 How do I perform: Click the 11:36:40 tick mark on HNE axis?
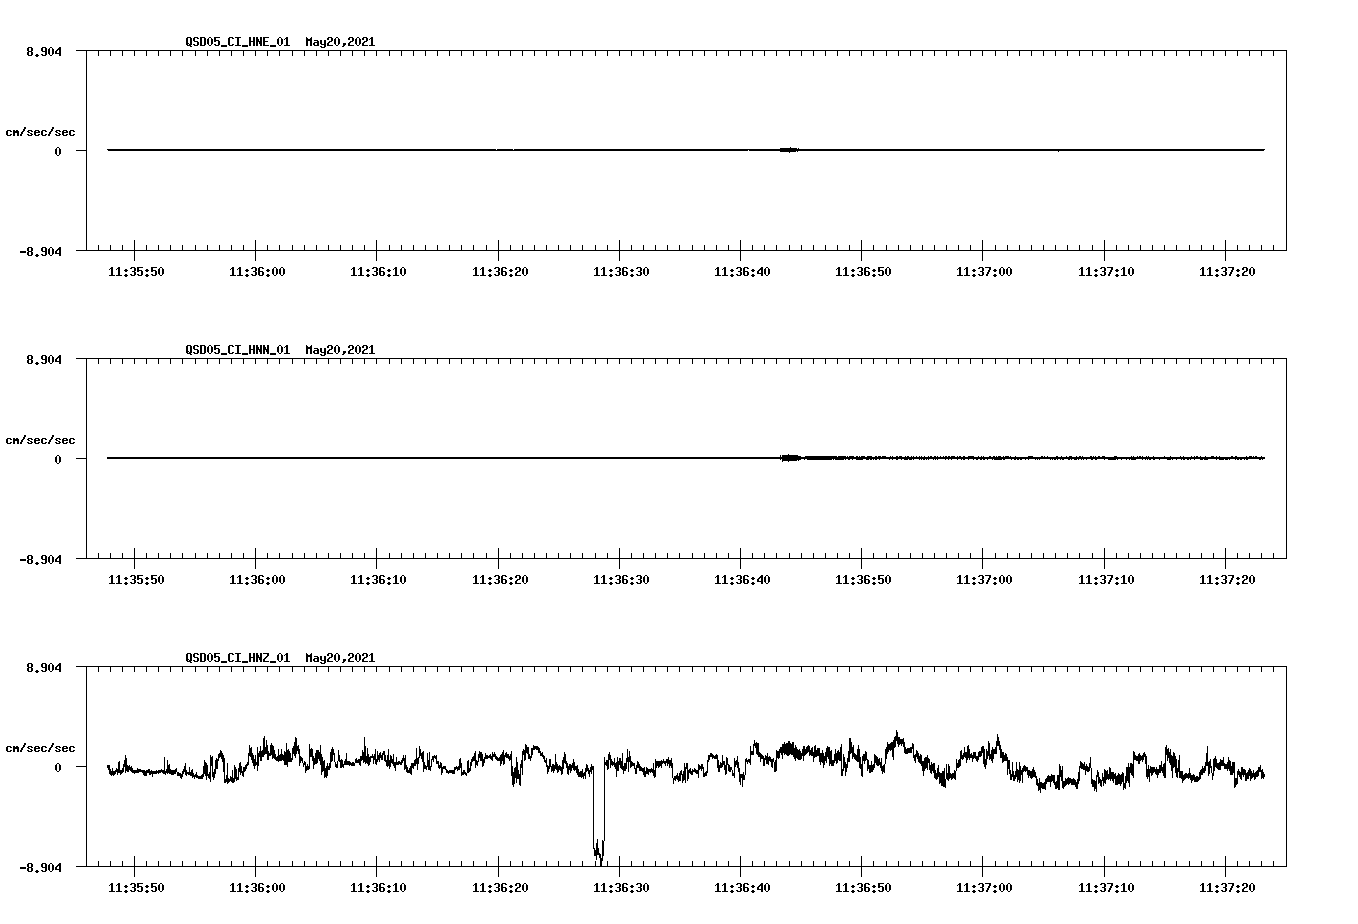point(741,250)
